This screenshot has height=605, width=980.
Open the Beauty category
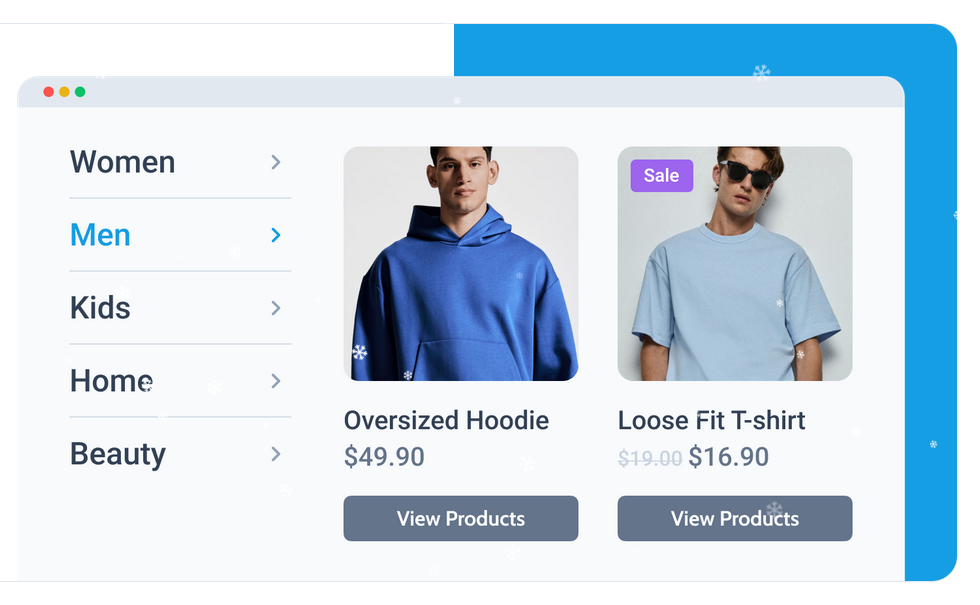tap(118, 454)
